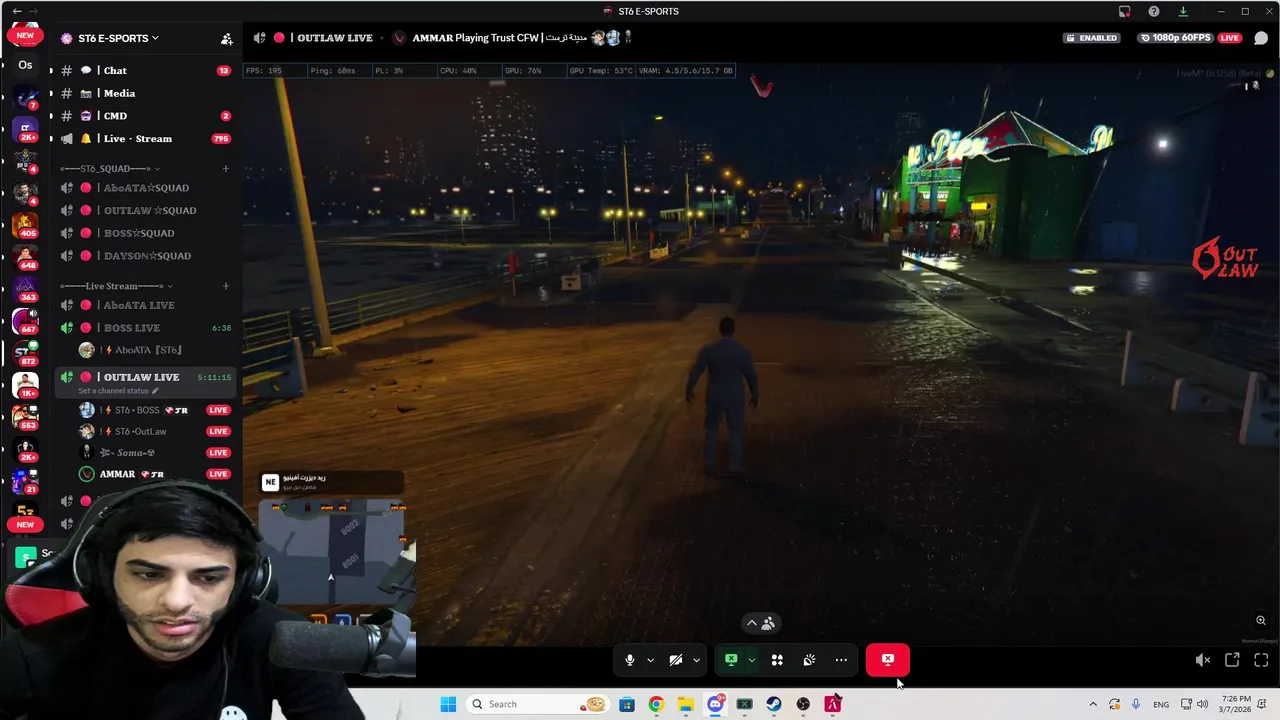Open OBS Studio from taskbar
Screen dimensions: 1280x720
[803, 704]
